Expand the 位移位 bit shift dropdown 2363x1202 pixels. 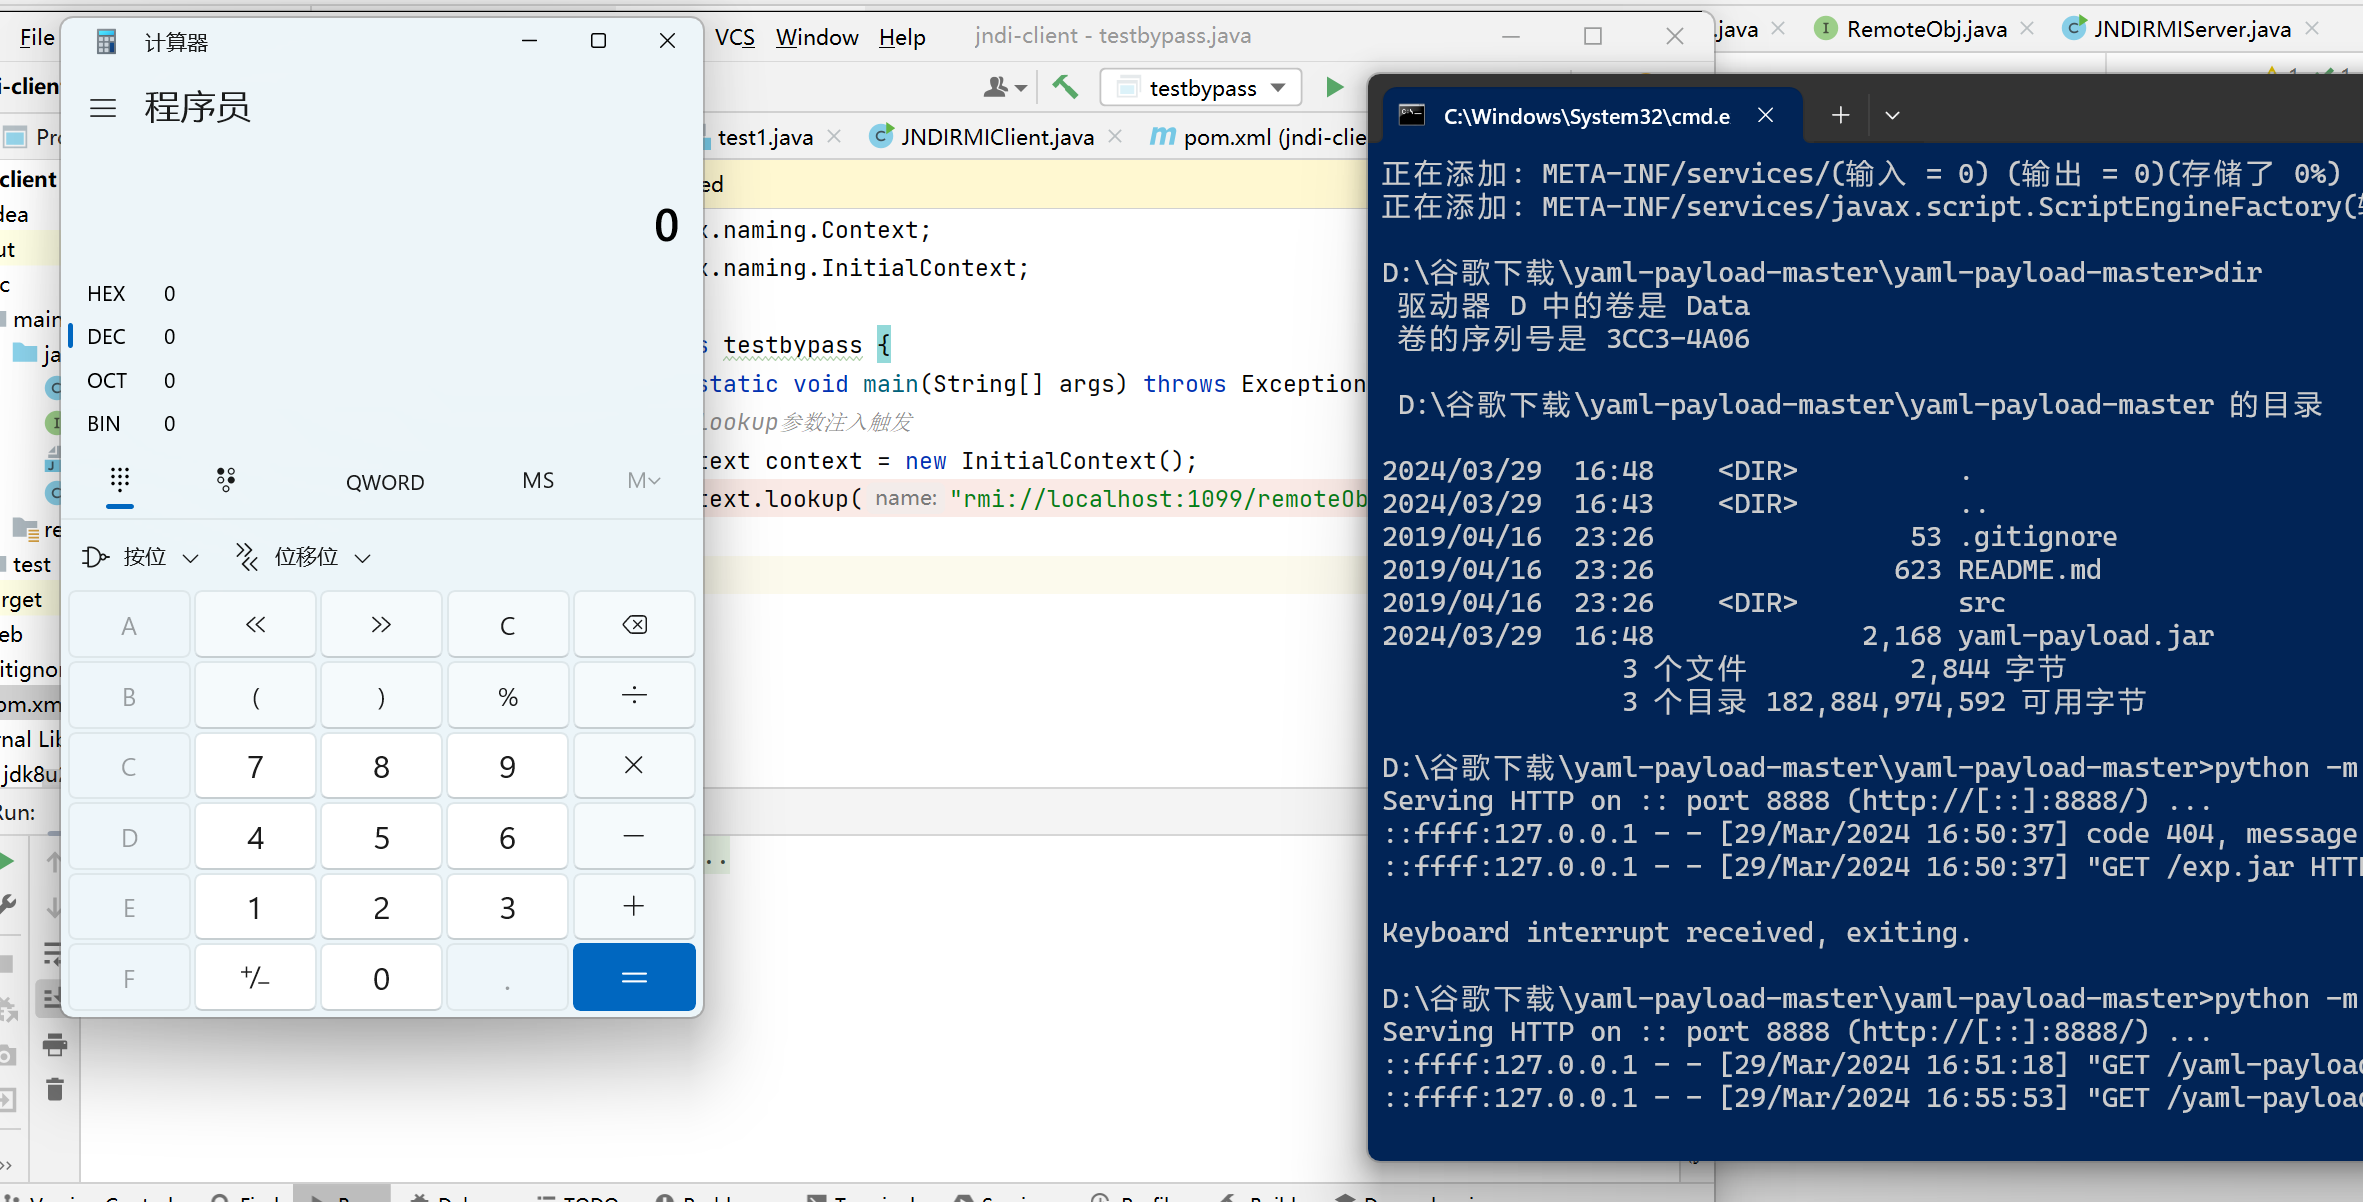coord(303,557)
